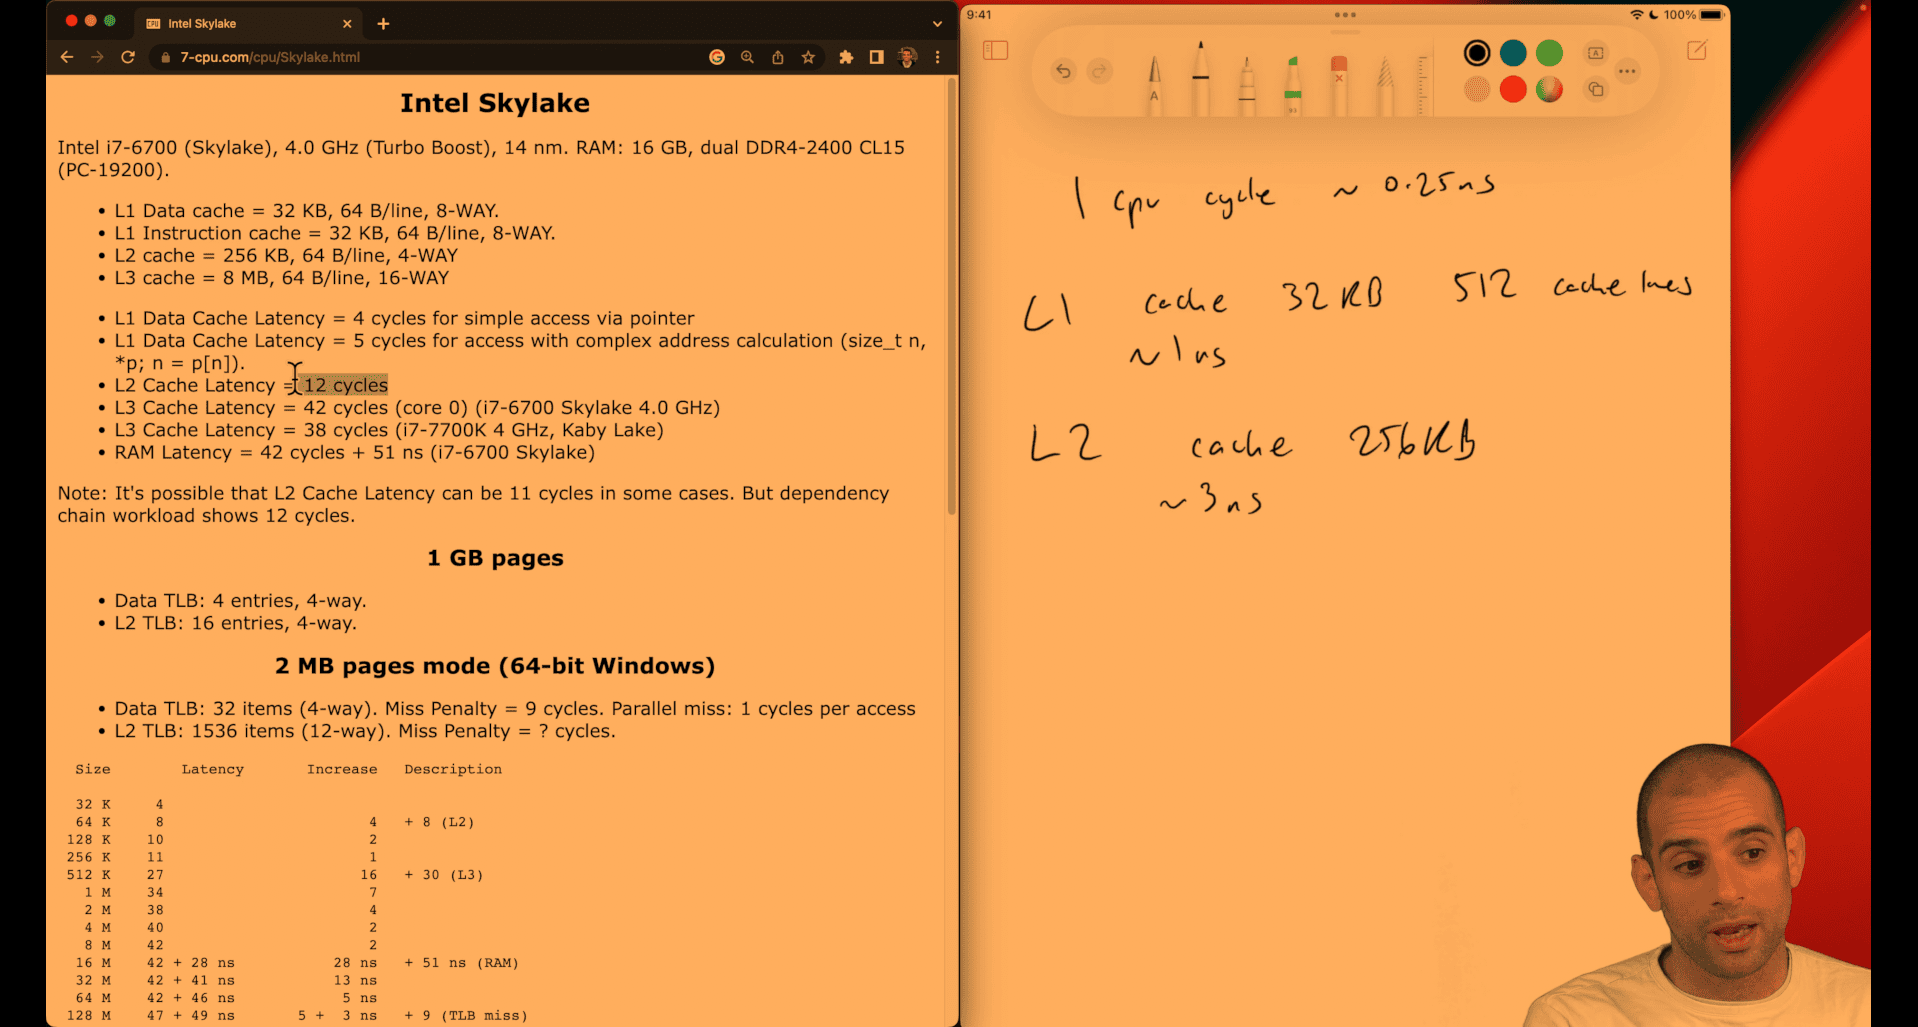Toggle the notes sidebar panel

coord(995,51)
